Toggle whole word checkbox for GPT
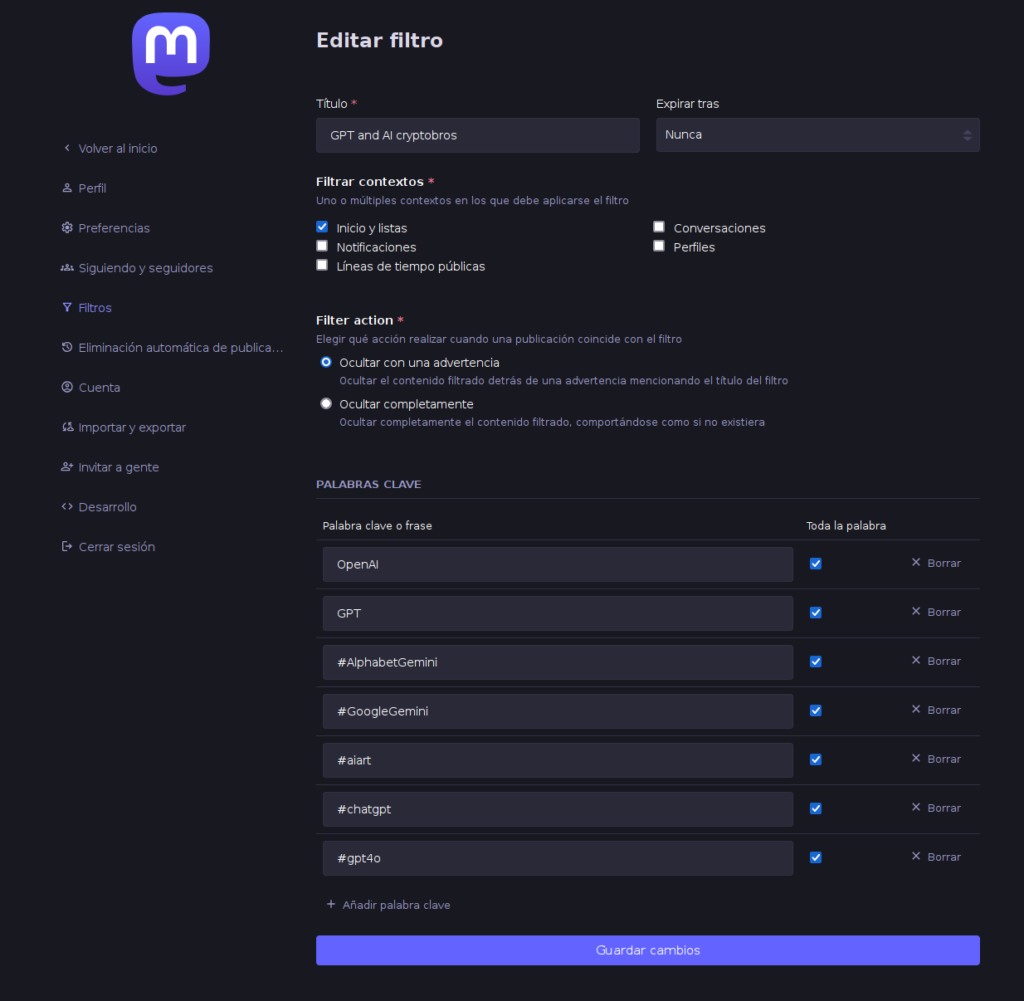The height and width of the screenshot is (1001, 1024). [816, 612]
